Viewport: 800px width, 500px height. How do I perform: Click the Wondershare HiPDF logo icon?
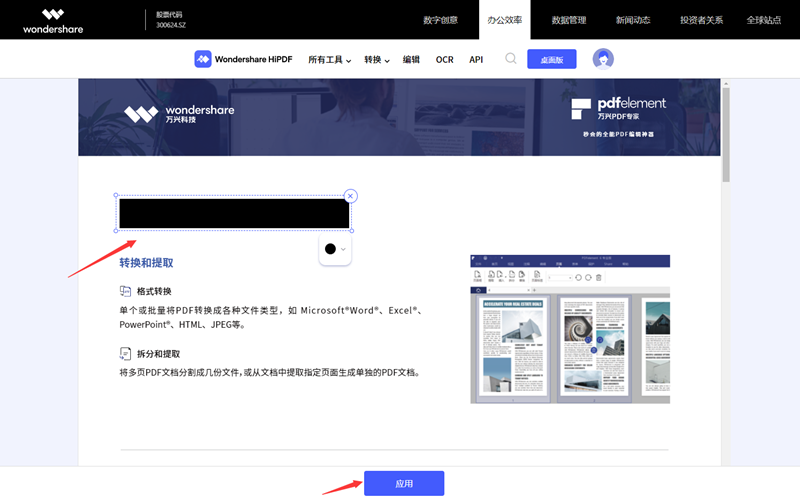203,59
